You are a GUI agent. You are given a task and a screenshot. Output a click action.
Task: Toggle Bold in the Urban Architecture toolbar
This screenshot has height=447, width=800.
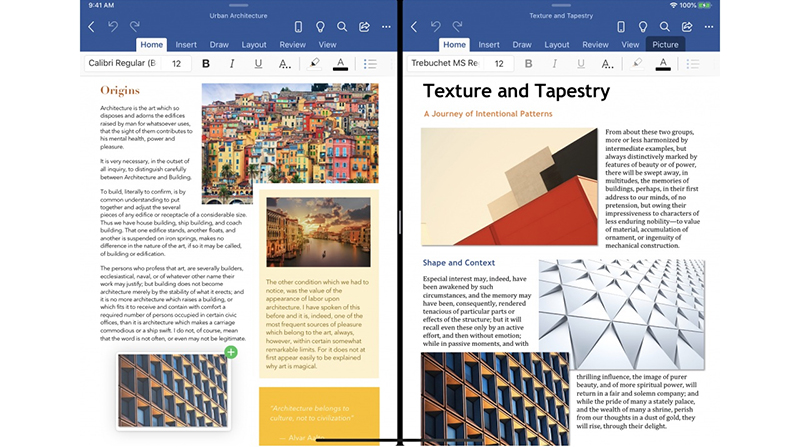pos(206,64)
